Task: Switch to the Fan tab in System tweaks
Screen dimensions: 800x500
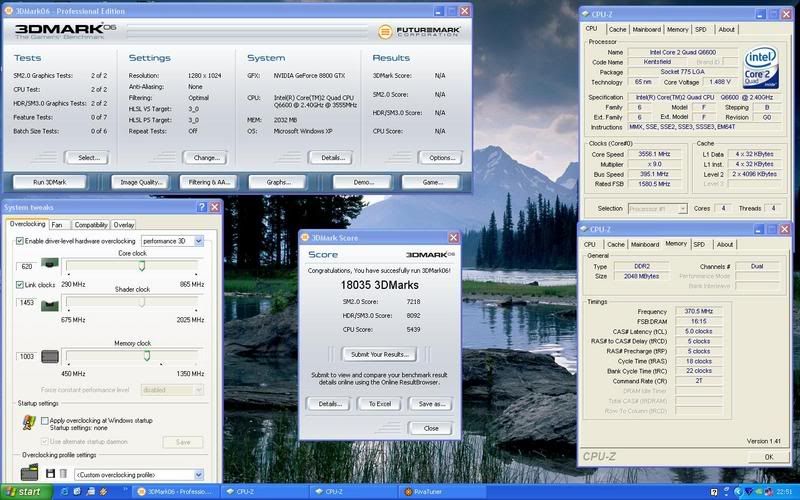Action: (x=58, y=225)
